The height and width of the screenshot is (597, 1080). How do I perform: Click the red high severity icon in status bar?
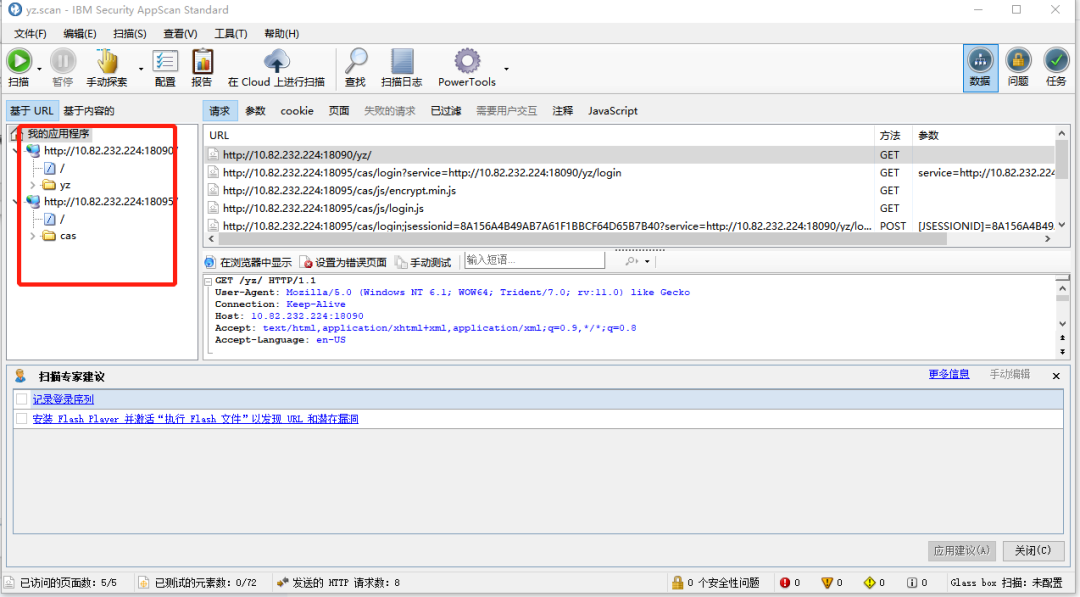pyautogui.click(x=785, y=583)
